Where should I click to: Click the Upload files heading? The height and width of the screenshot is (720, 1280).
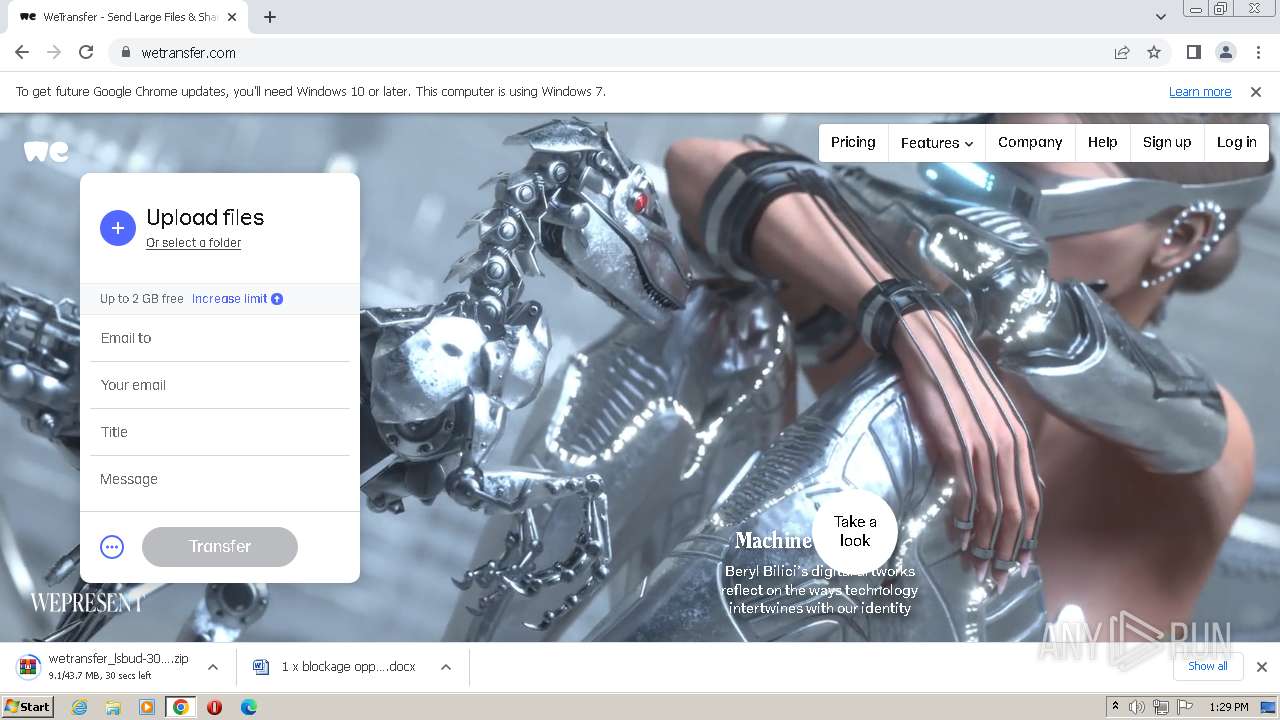tap(205, 217)
